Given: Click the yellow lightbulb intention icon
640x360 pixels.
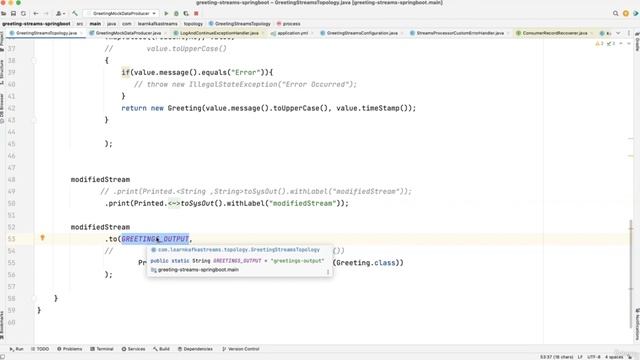Looking at the screenshot, I should pyautogui.click(x=42, y=238).
